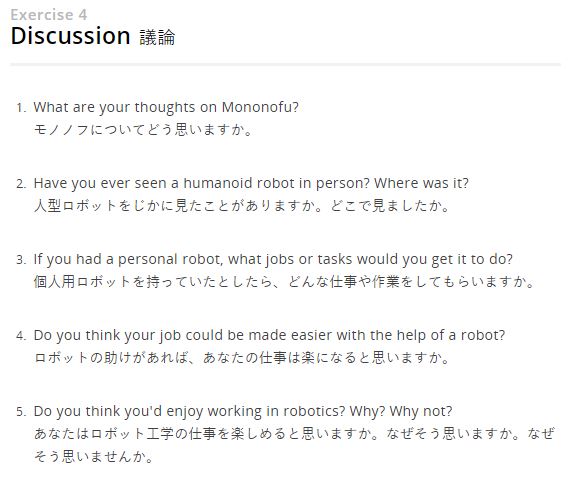The image size is (568, 482).
Task: Click the Exercise 4 label
Action: click(x=49, y=15)
